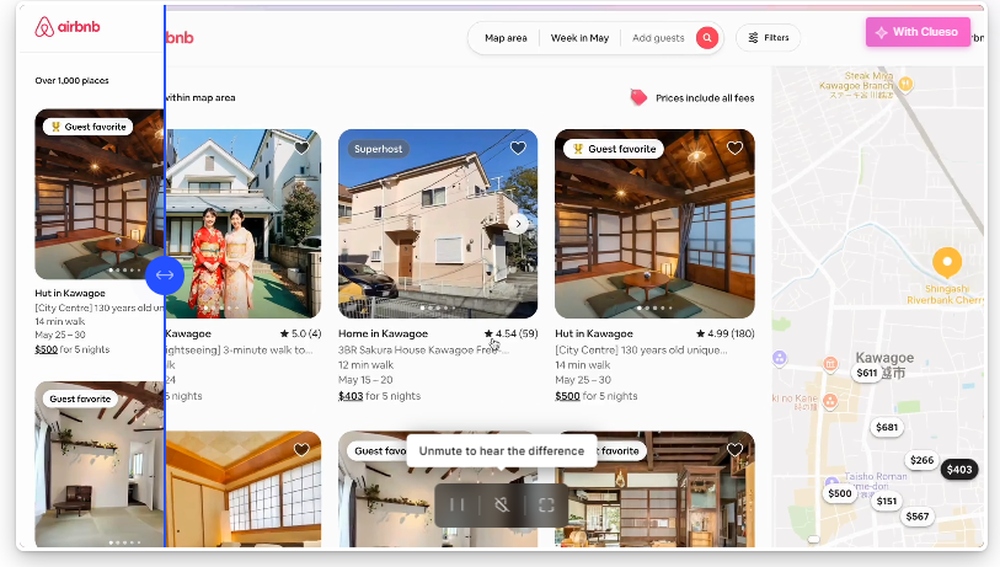This screenshot has height=567, width=1000.
Task: Click the Airbnb logo in left panel
Action: click(67, 27)
